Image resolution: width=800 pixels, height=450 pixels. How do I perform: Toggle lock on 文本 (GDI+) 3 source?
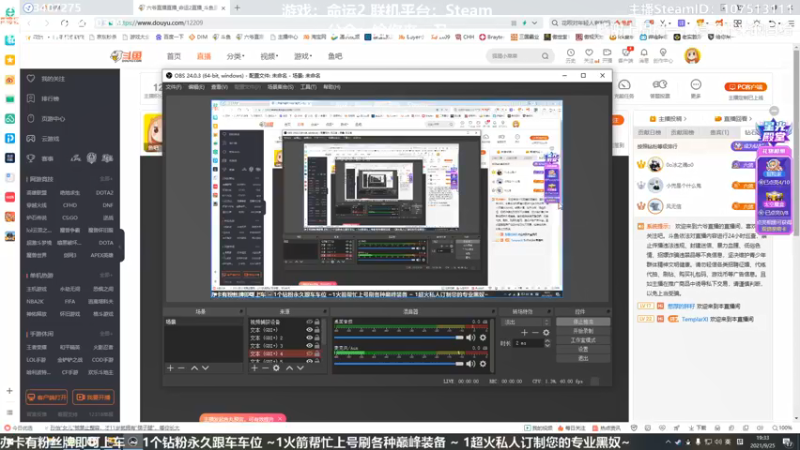[317, 345]
